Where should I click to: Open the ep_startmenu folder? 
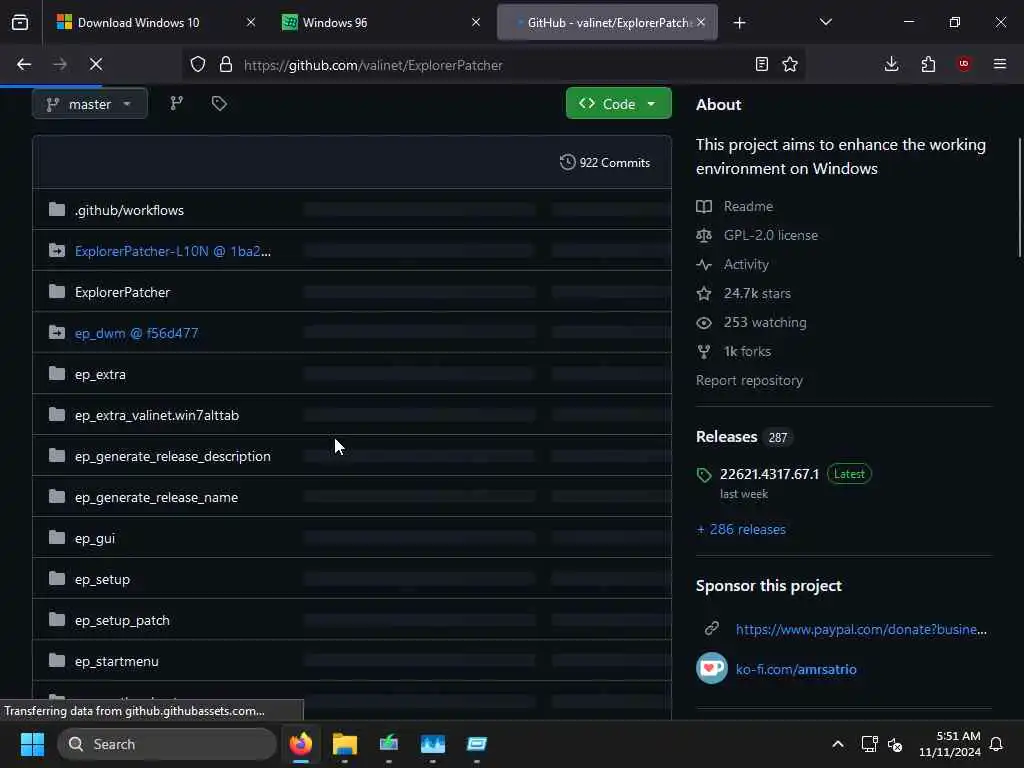[x=116, y=662]
